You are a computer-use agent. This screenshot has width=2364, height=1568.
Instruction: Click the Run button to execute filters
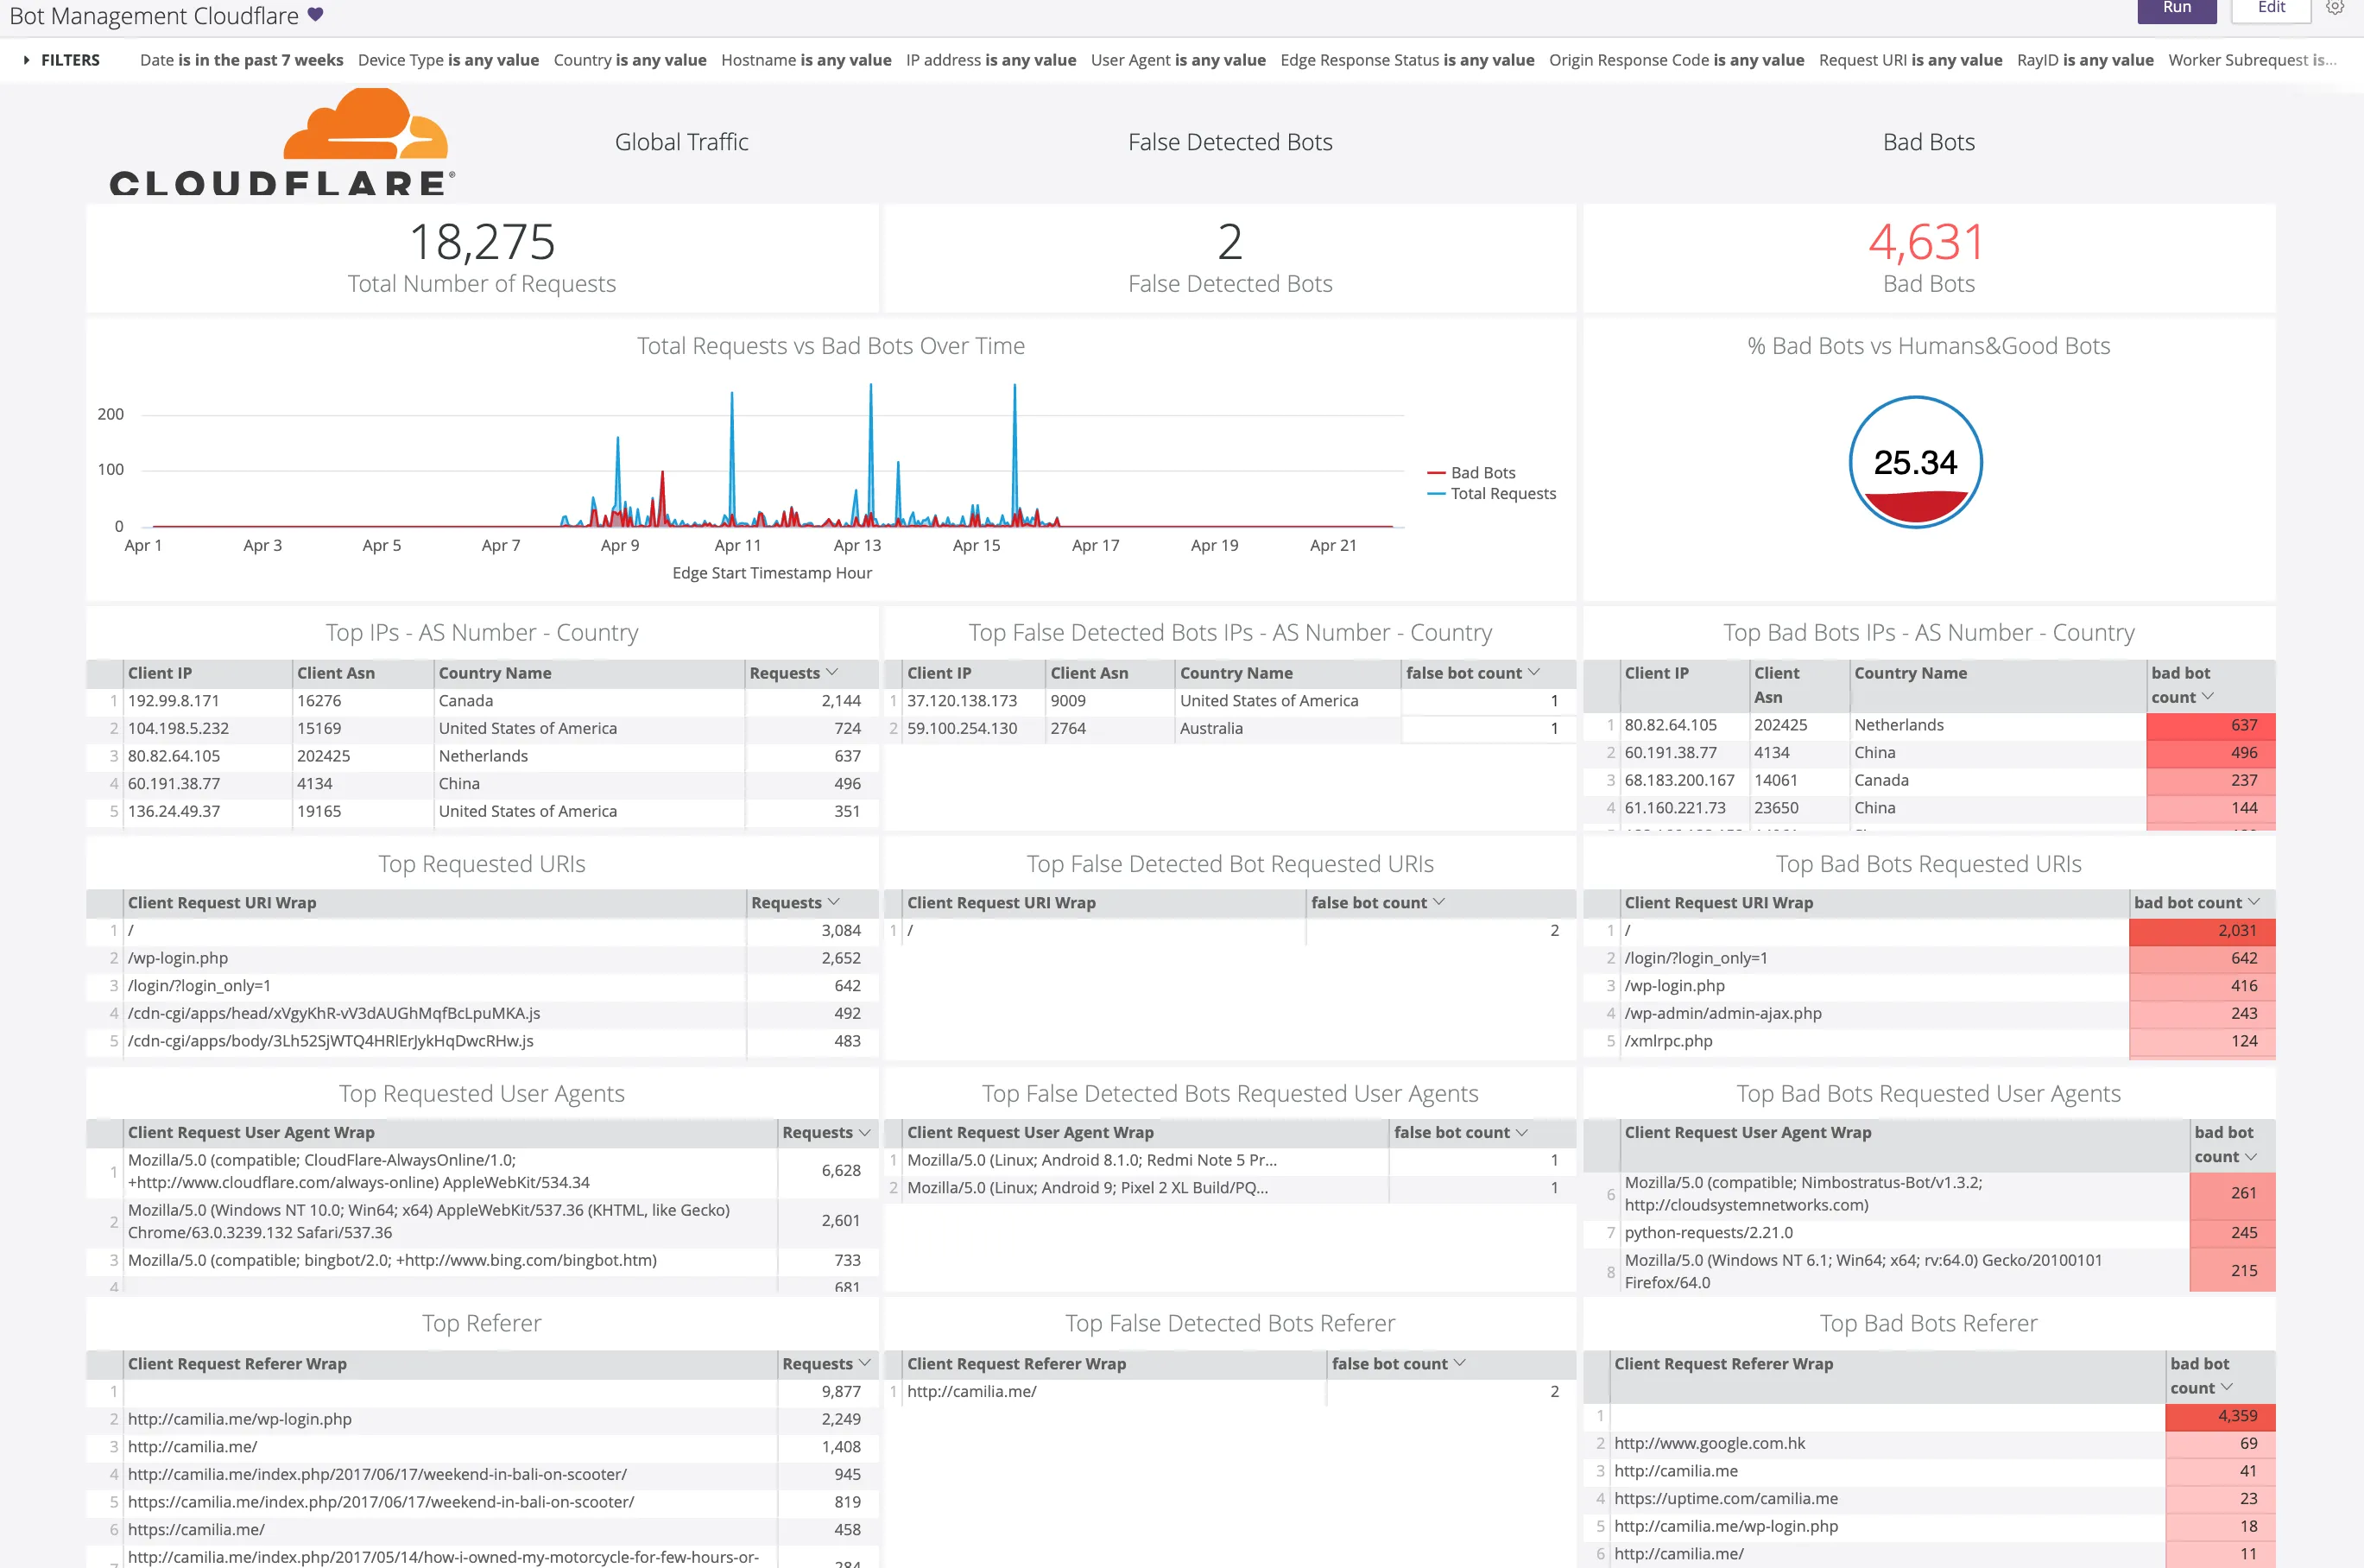click(2178, 14)
